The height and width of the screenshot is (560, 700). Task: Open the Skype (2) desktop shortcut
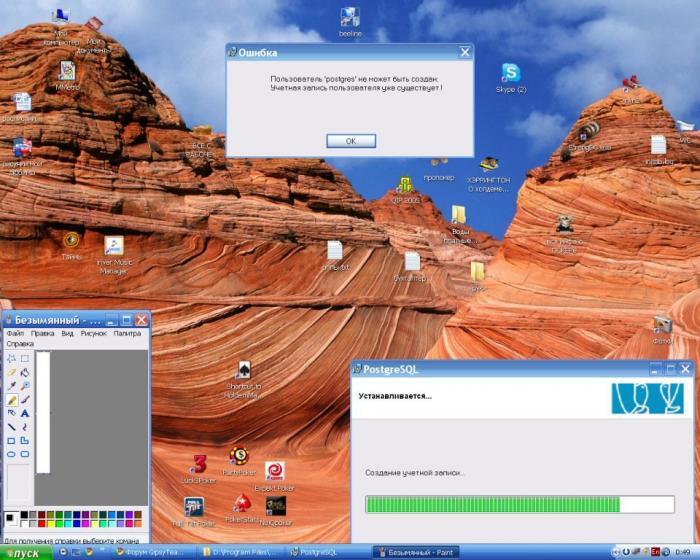pos(511,73)
